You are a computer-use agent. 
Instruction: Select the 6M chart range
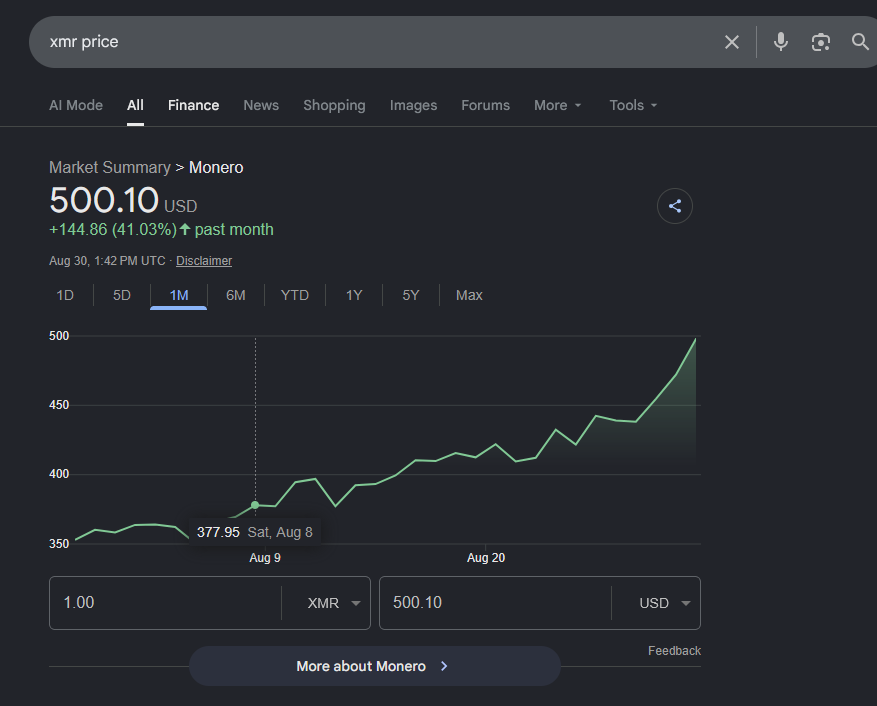point(235,295)
